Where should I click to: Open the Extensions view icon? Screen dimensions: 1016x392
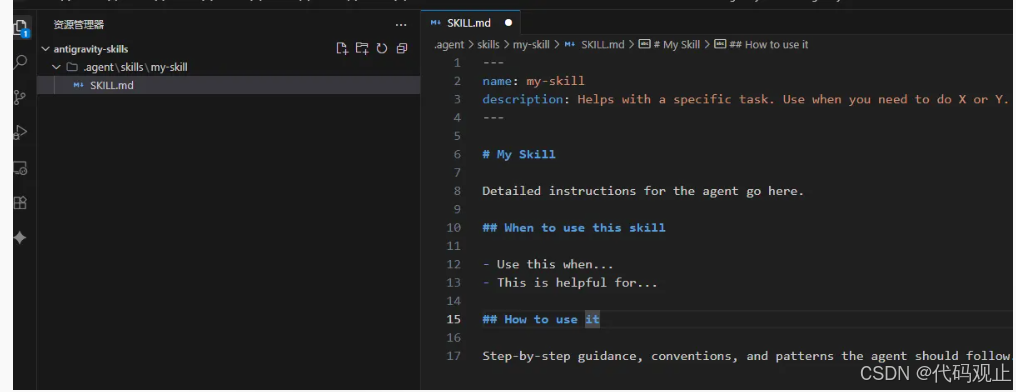coord(20,203)
